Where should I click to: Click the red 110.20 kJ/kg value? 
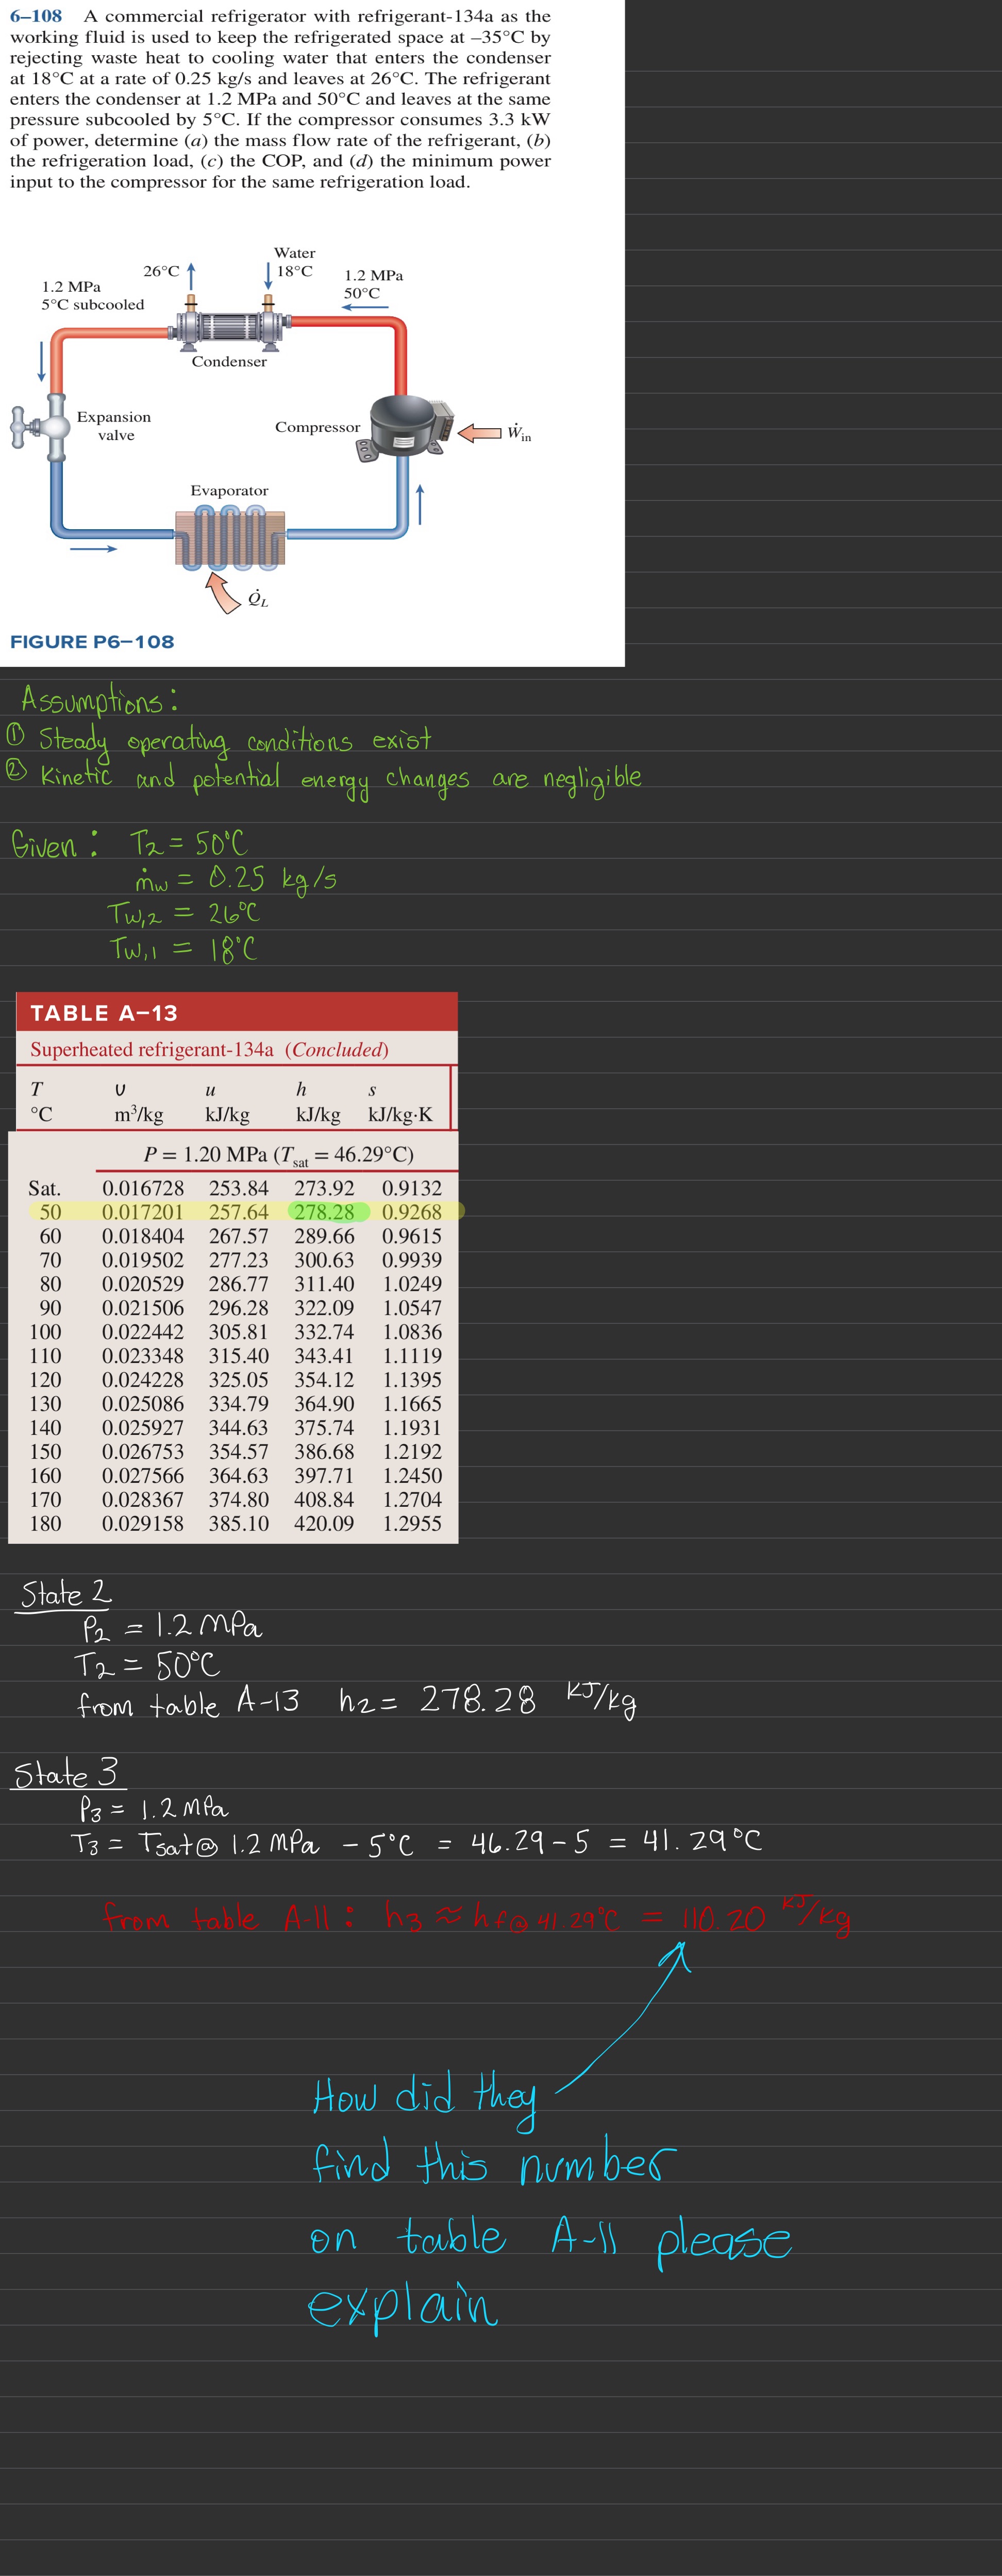pos(724,1918)
